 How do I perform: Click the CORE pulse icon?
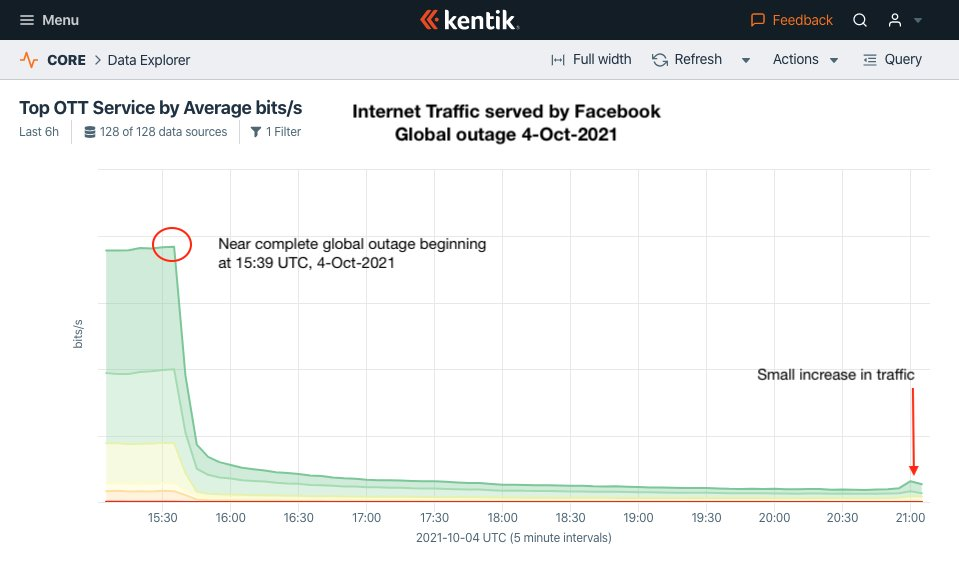tap(29, 60)
